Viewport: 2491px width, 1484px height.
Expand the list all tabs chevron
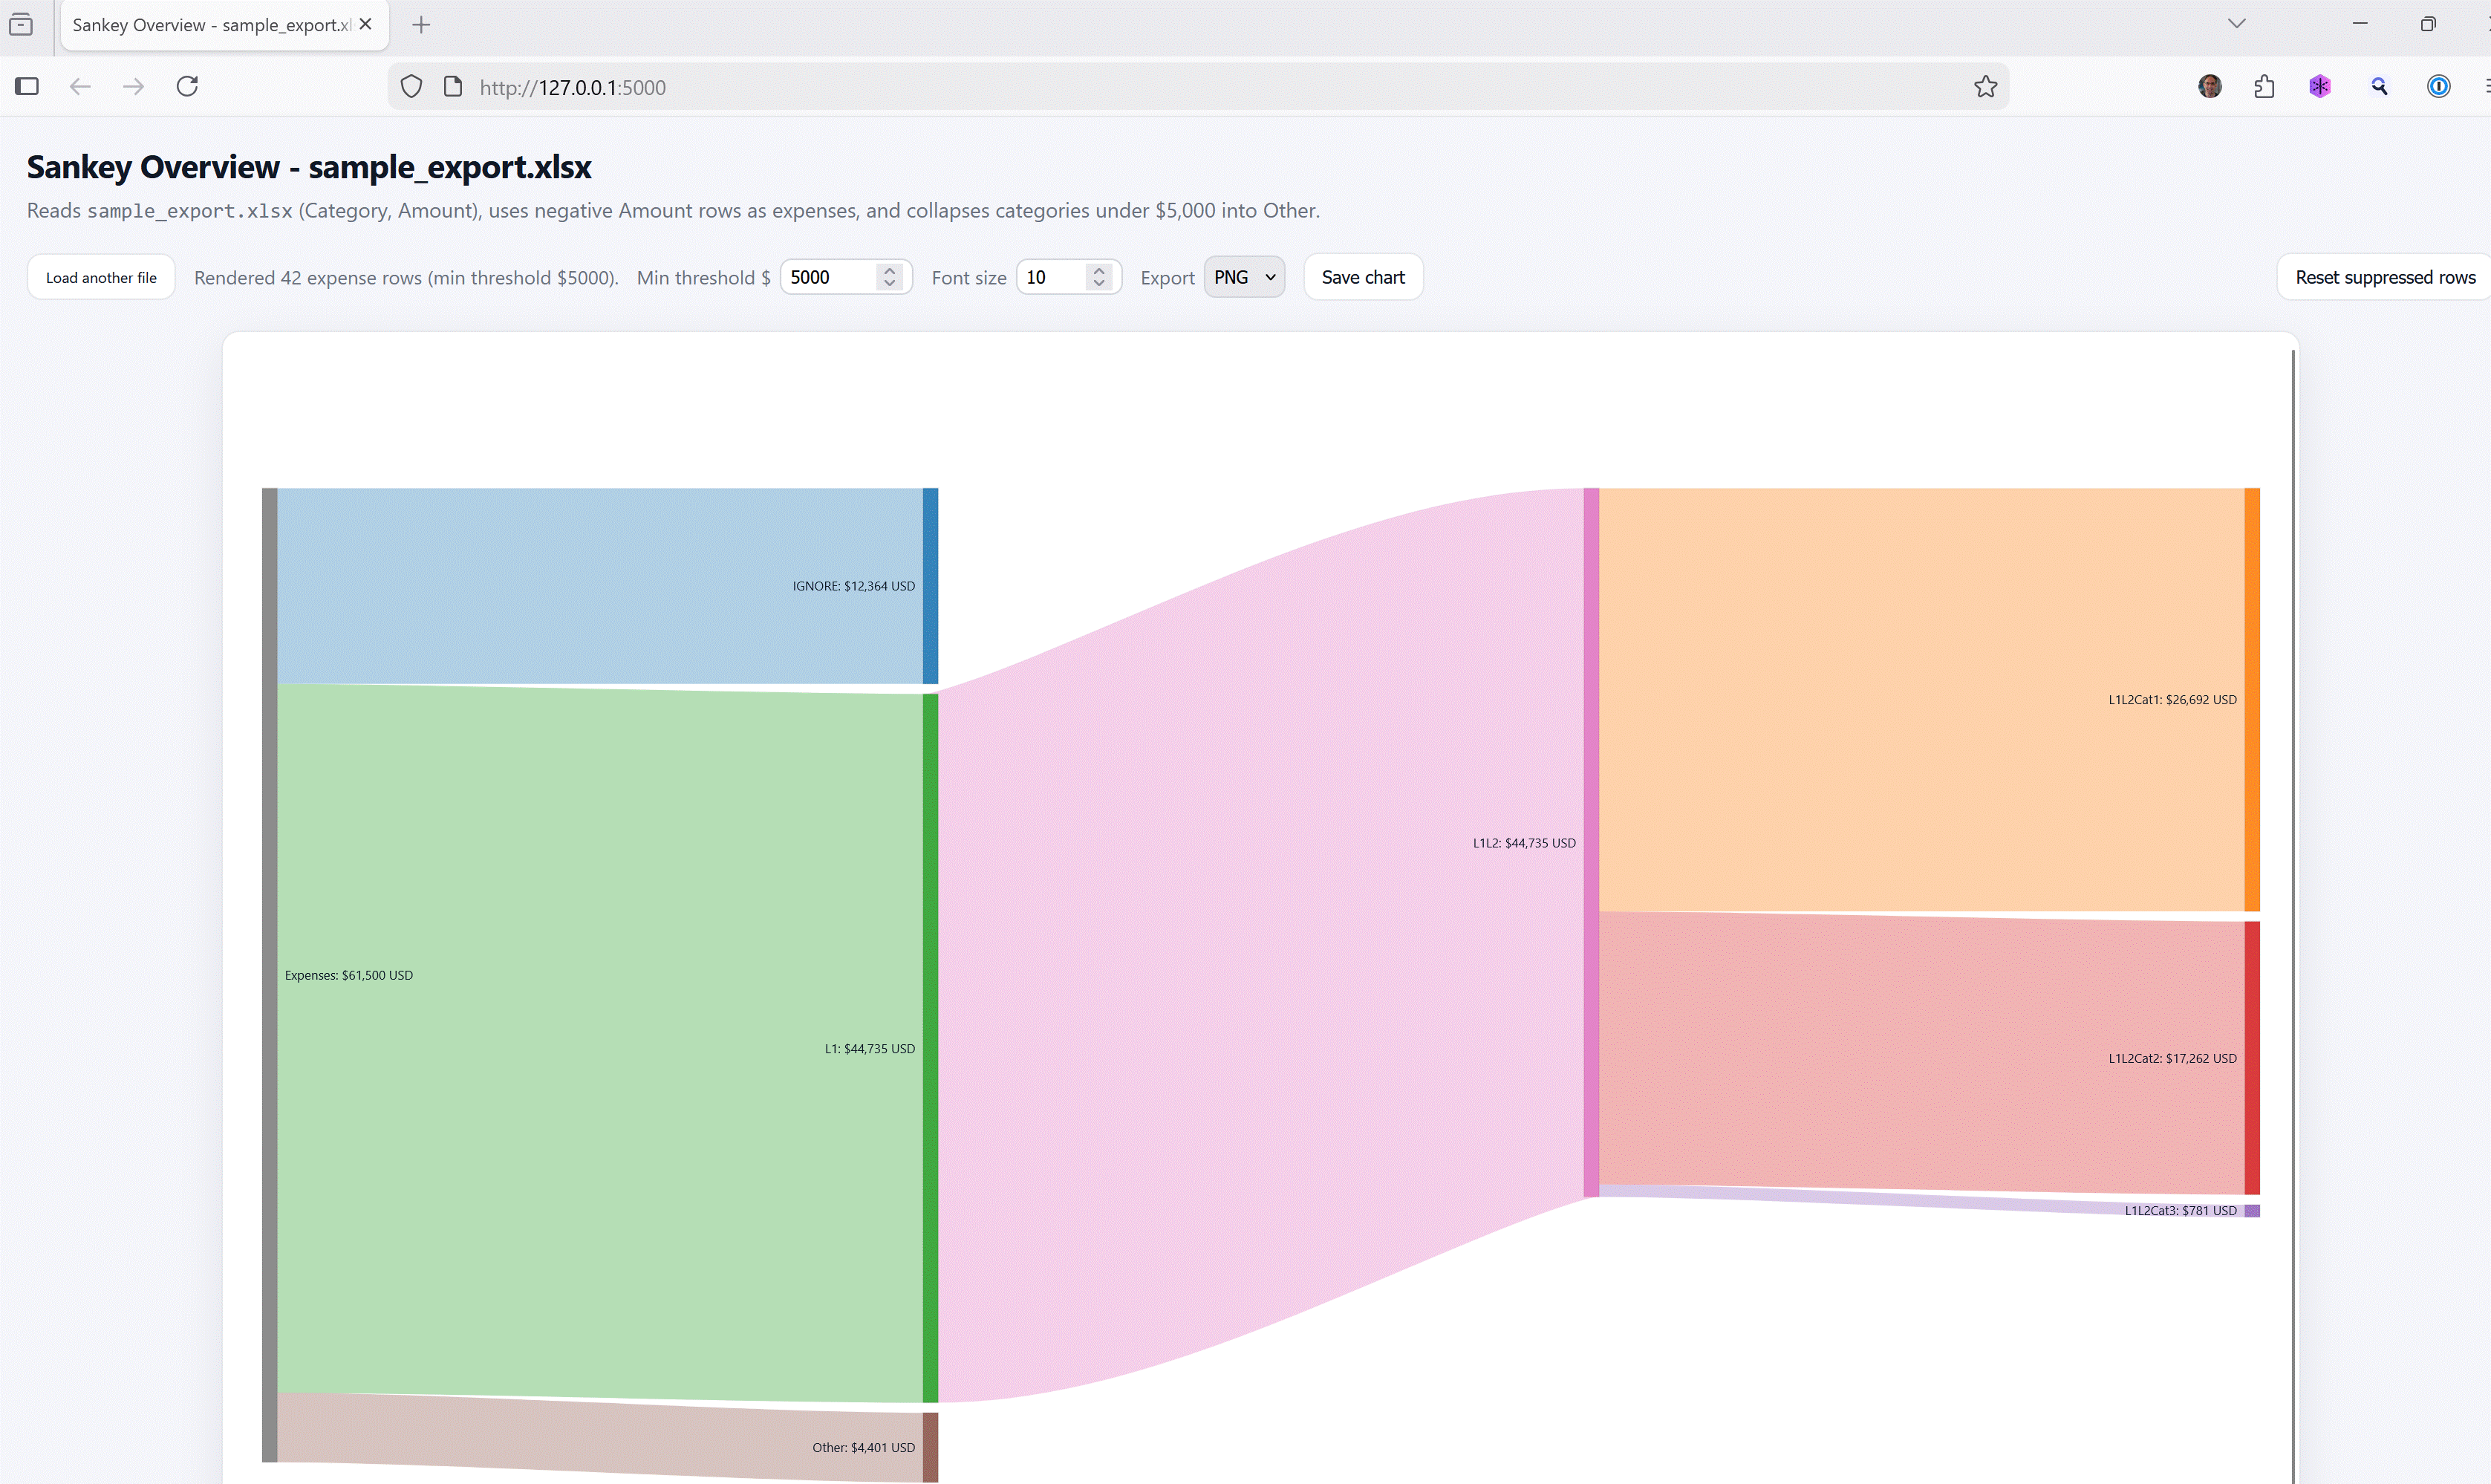[x=2237, y=23]
